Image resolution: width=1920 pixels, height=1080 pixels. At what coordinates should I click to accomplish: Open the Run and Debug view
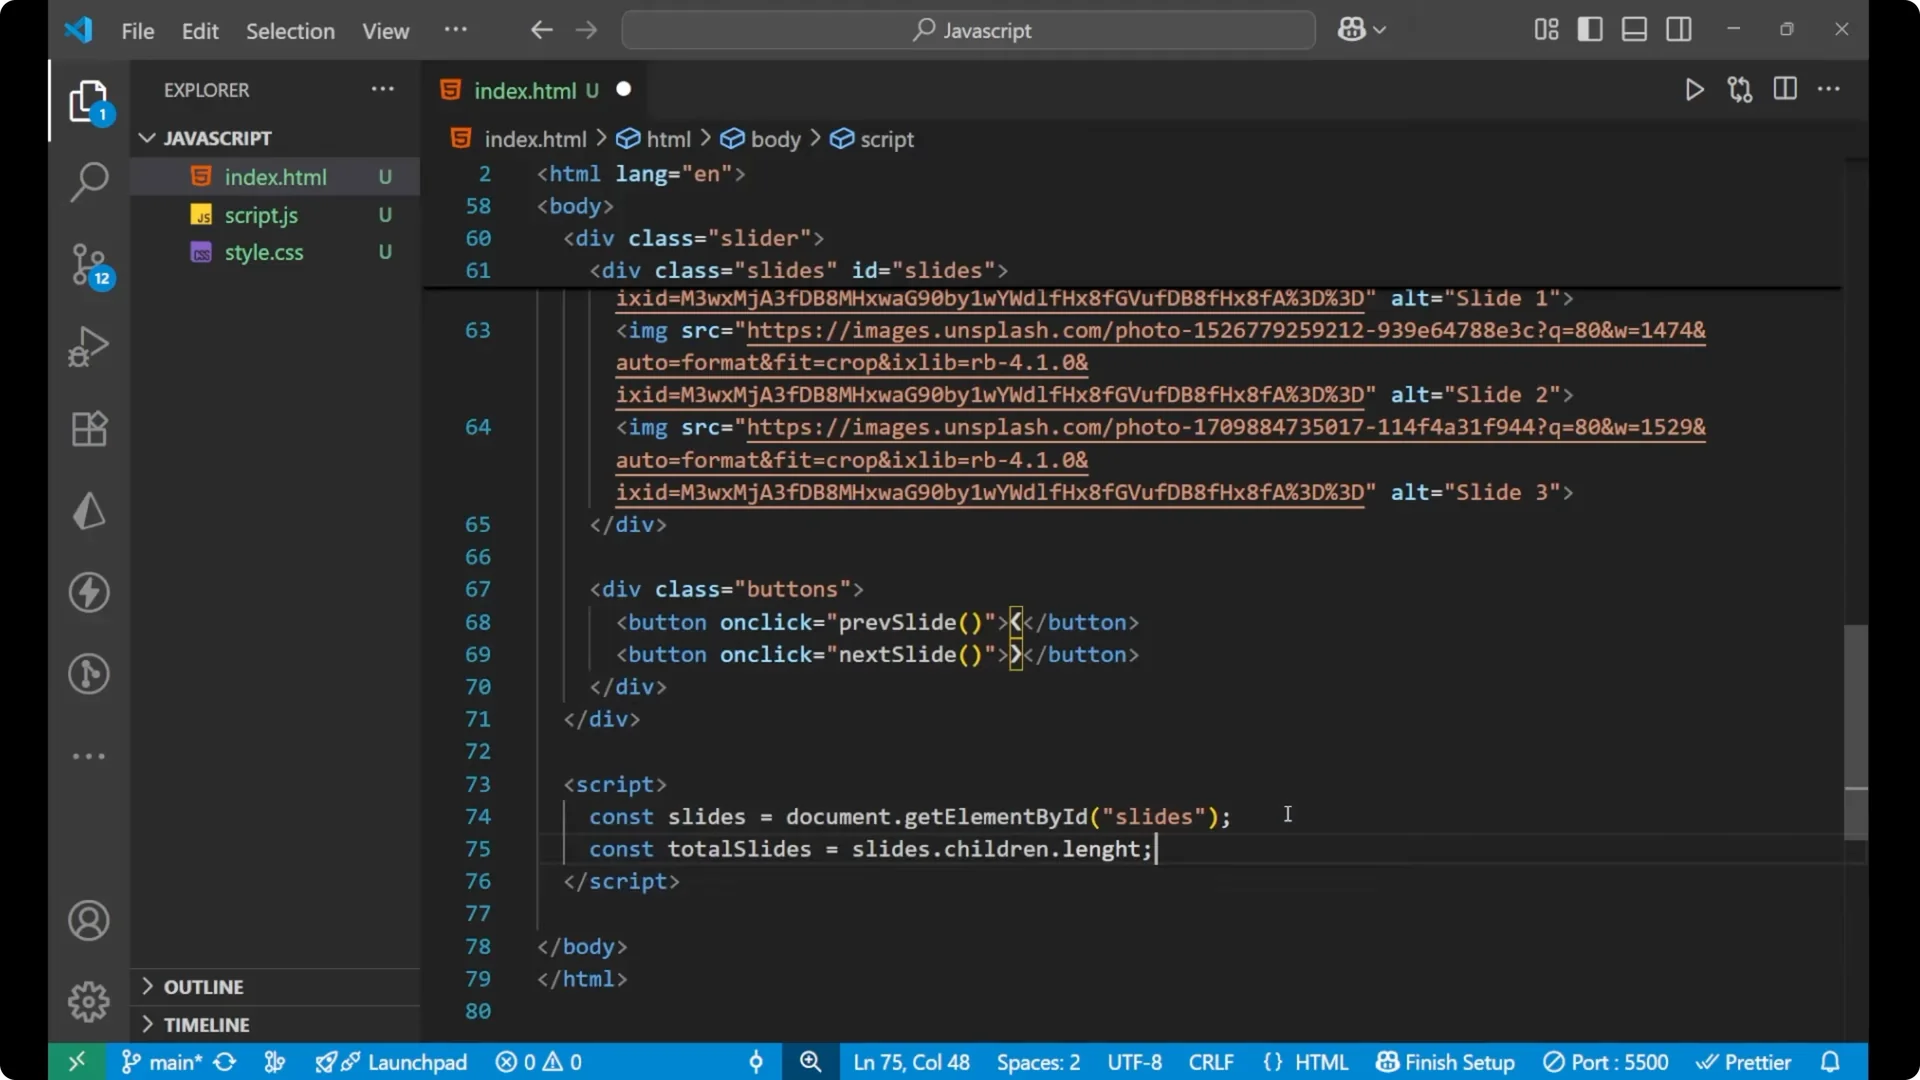click(88, 346)
